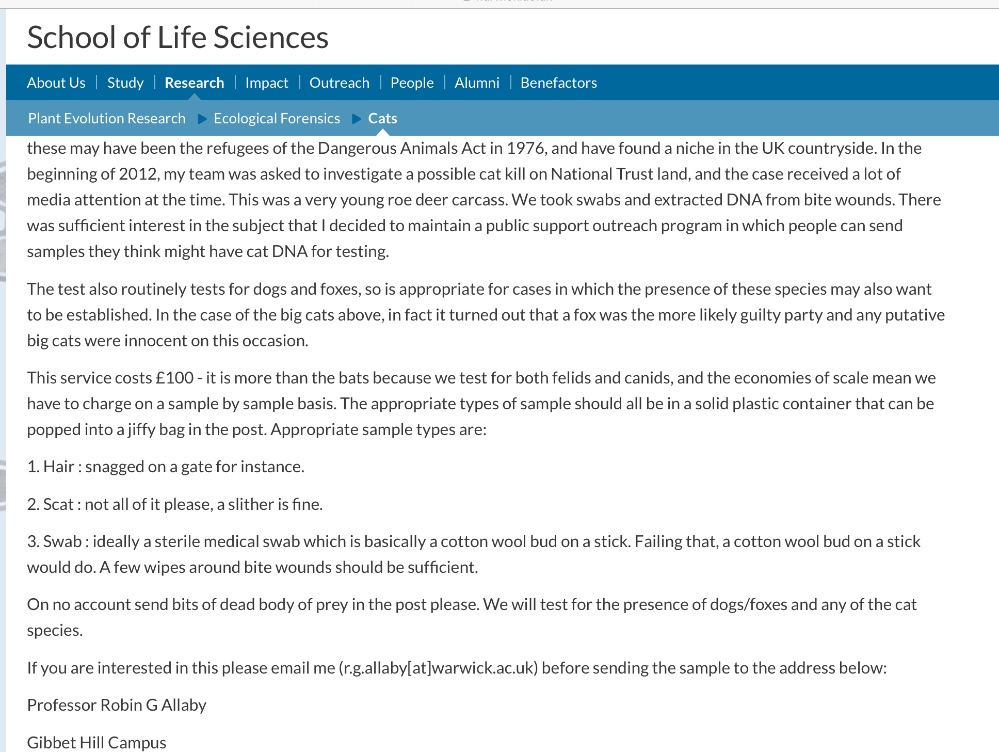999x752 pixels.
Task: Click the 'Scat : not all of it' list item
Action: click(x=175, y=504)
